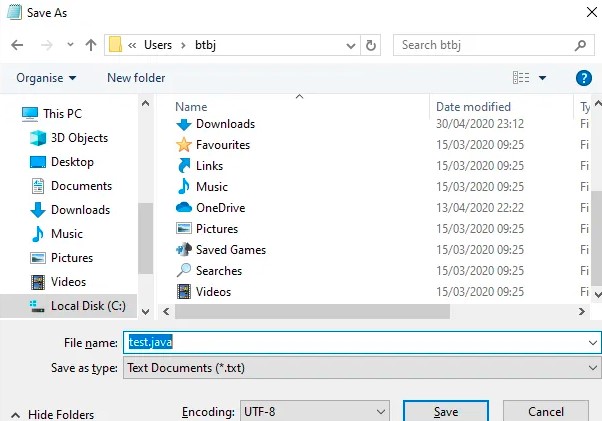Click the horizontal scrollbar thumb

(x=312, y=311)
